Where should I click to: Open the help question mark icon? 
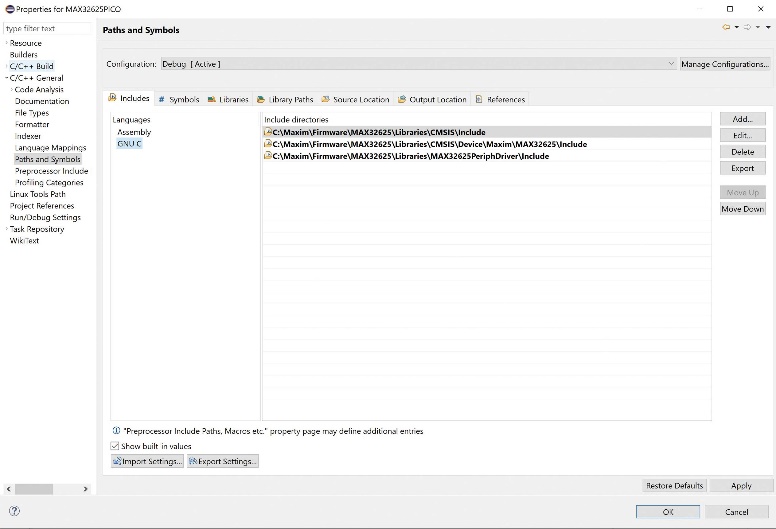pos(14,511)
